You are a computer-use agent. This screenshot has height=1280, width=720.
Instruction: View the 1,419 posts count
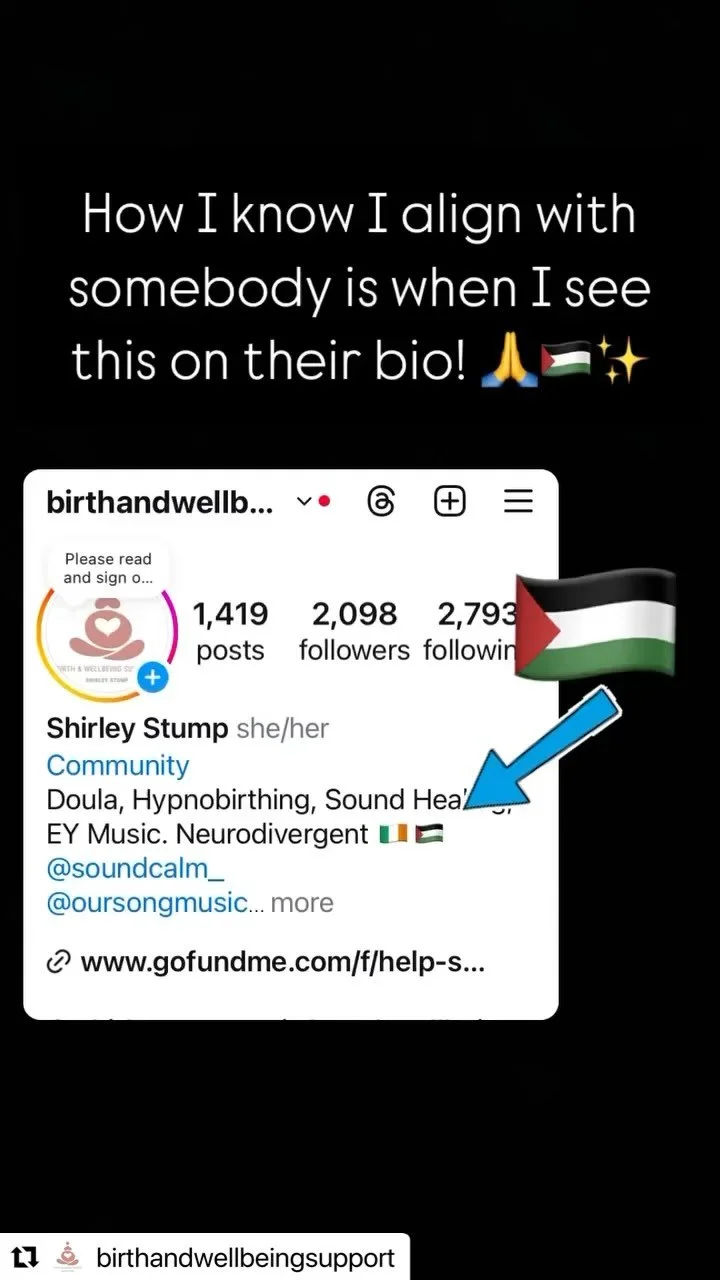230,631
